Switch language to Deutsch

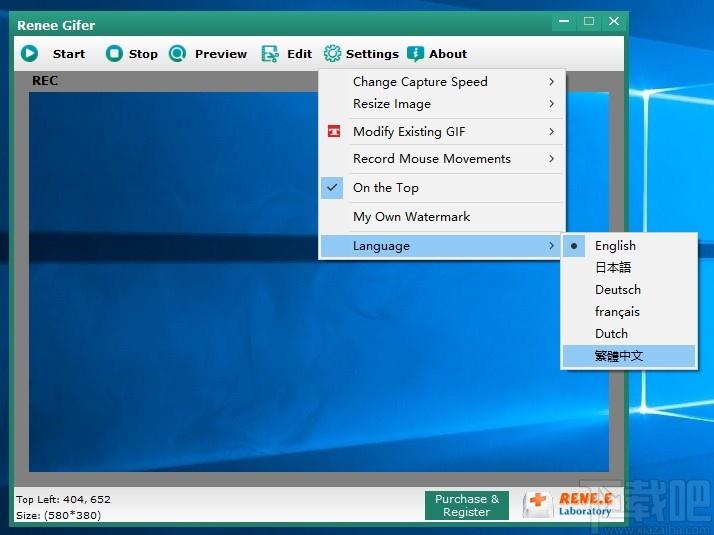click(628, 290)
